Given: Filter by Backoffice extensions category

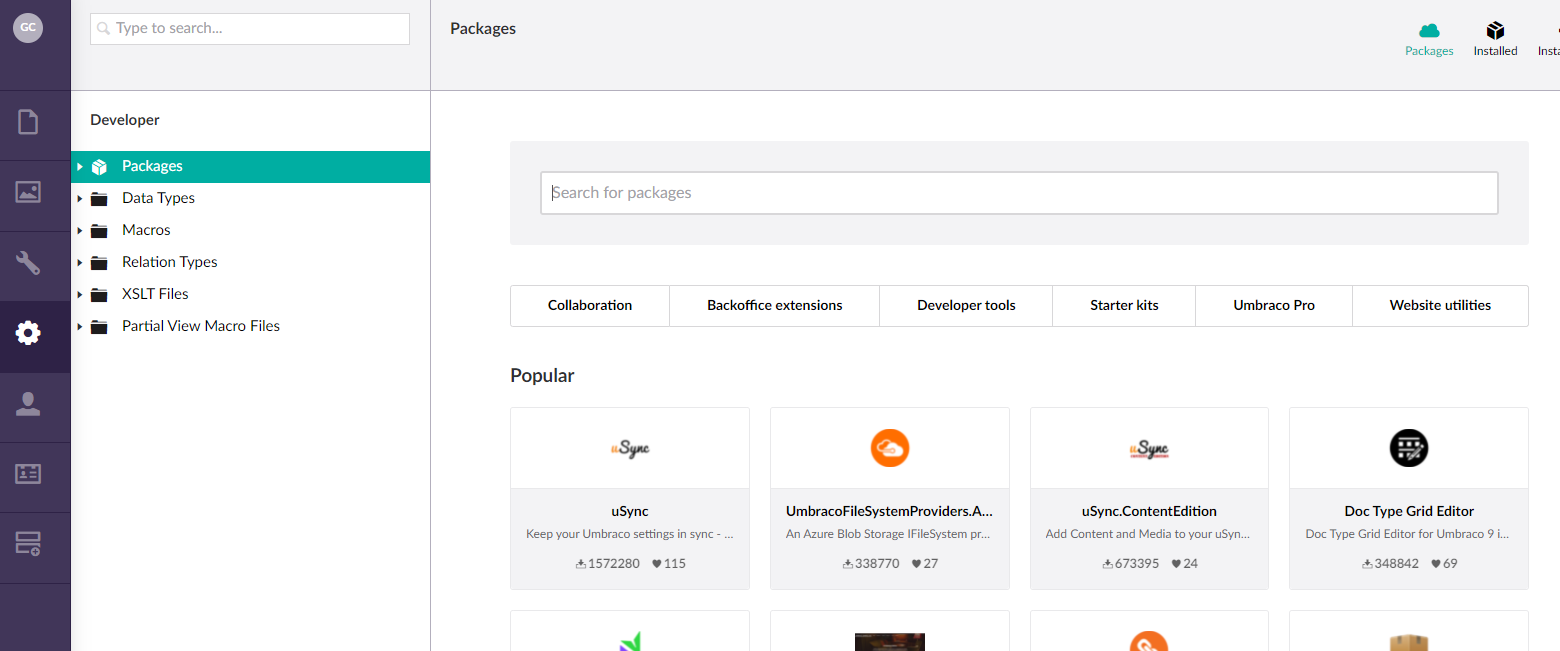Looking at the screenshot, I should click(775, 305).
